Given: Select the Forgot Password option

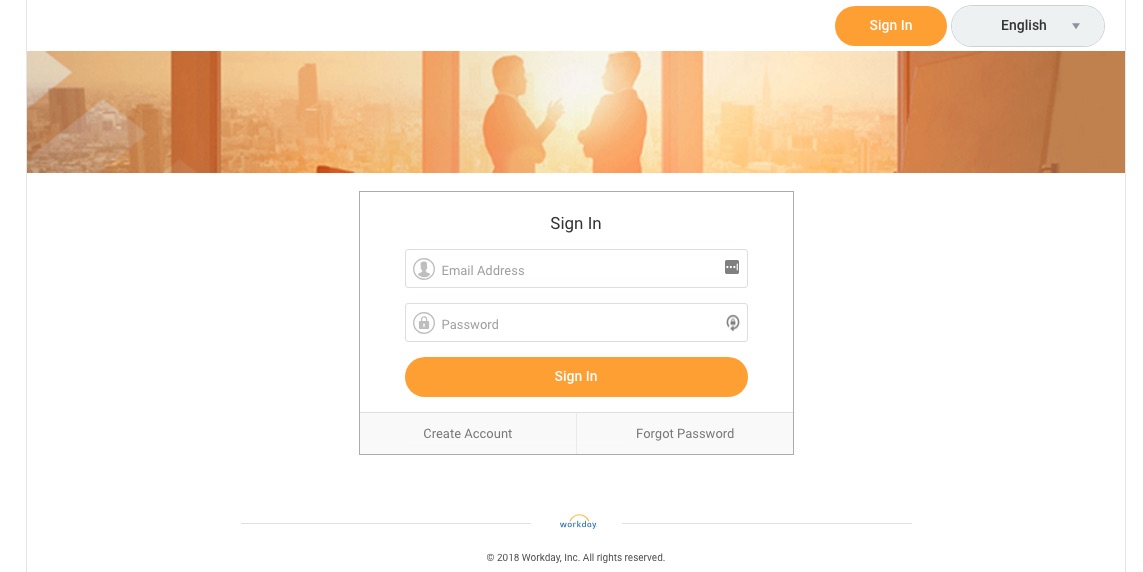Looking at the screenshot, I should tap(684, 434).
